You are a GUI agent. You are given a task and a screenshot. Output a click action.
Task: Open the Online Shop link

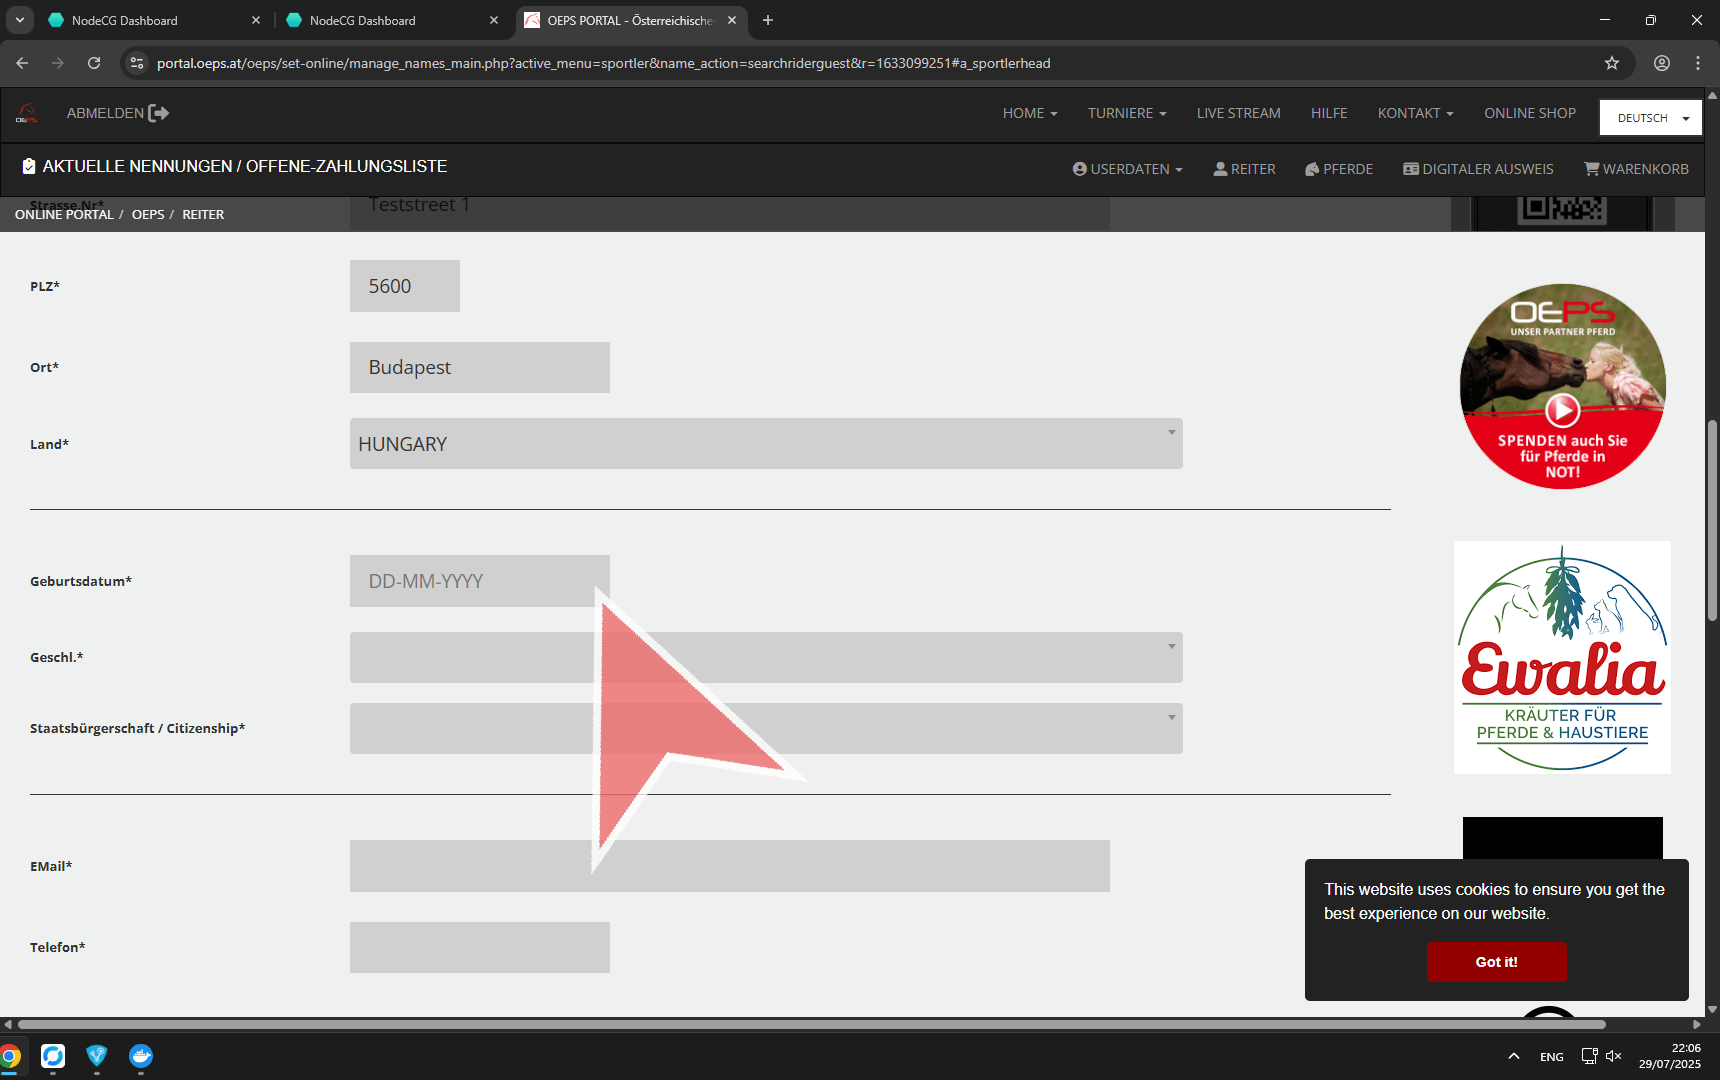tap(1529, 113)
